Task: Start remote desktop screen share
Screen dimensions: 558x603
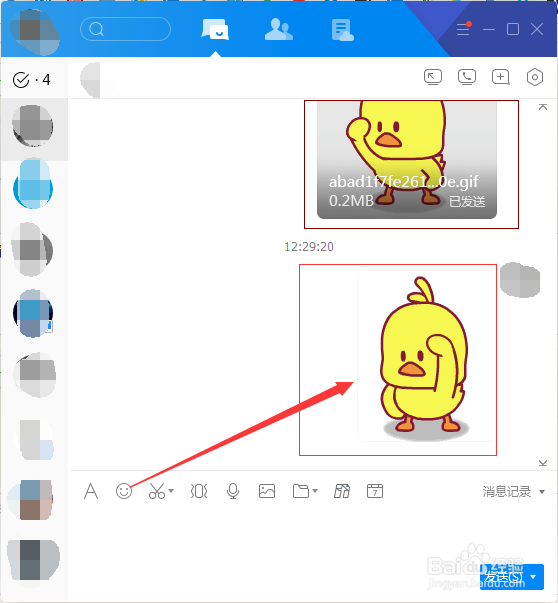Action: click(x=433, y=77)
